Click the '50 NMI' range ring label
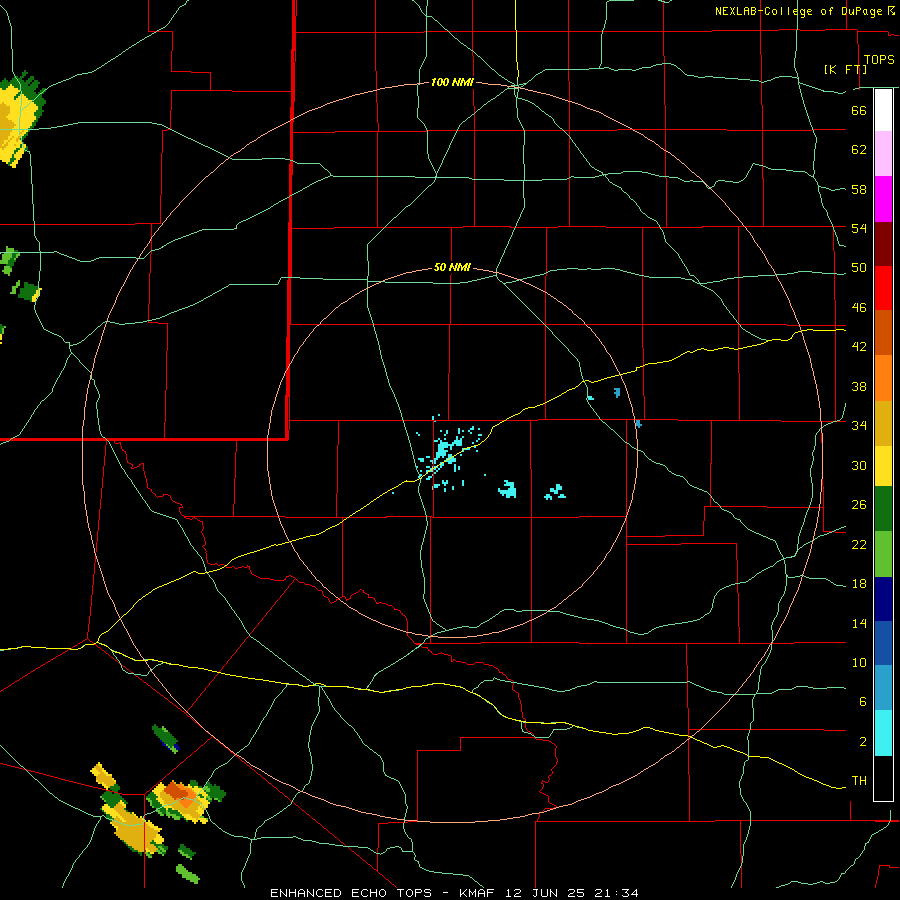 point(452,267)
